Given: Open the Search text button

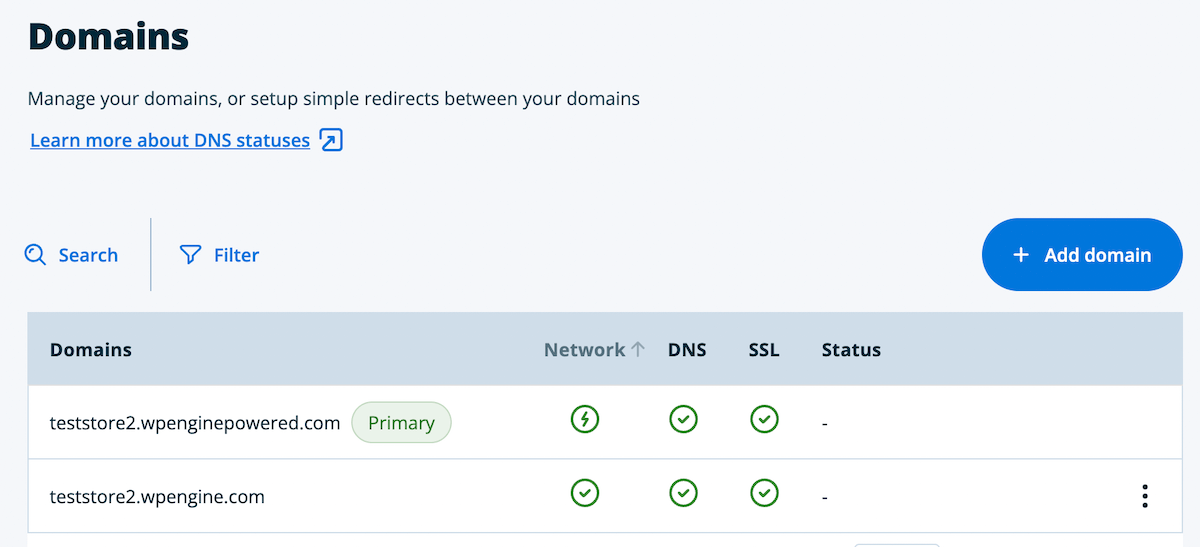Looking at the screenshot, I should pyautogui.click(x=88, y=255).
